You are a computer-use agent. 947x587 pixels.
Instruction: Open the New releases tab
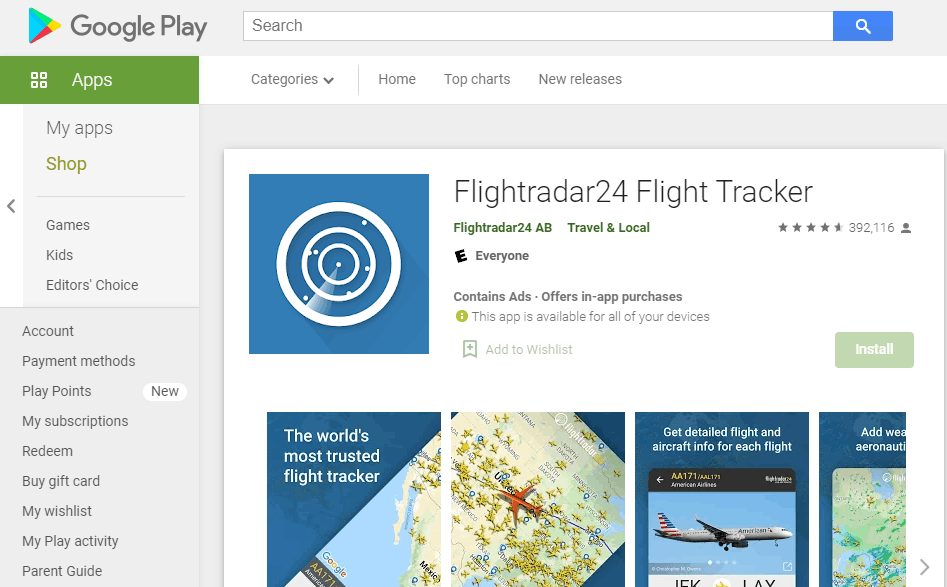[x=580, y=79]
